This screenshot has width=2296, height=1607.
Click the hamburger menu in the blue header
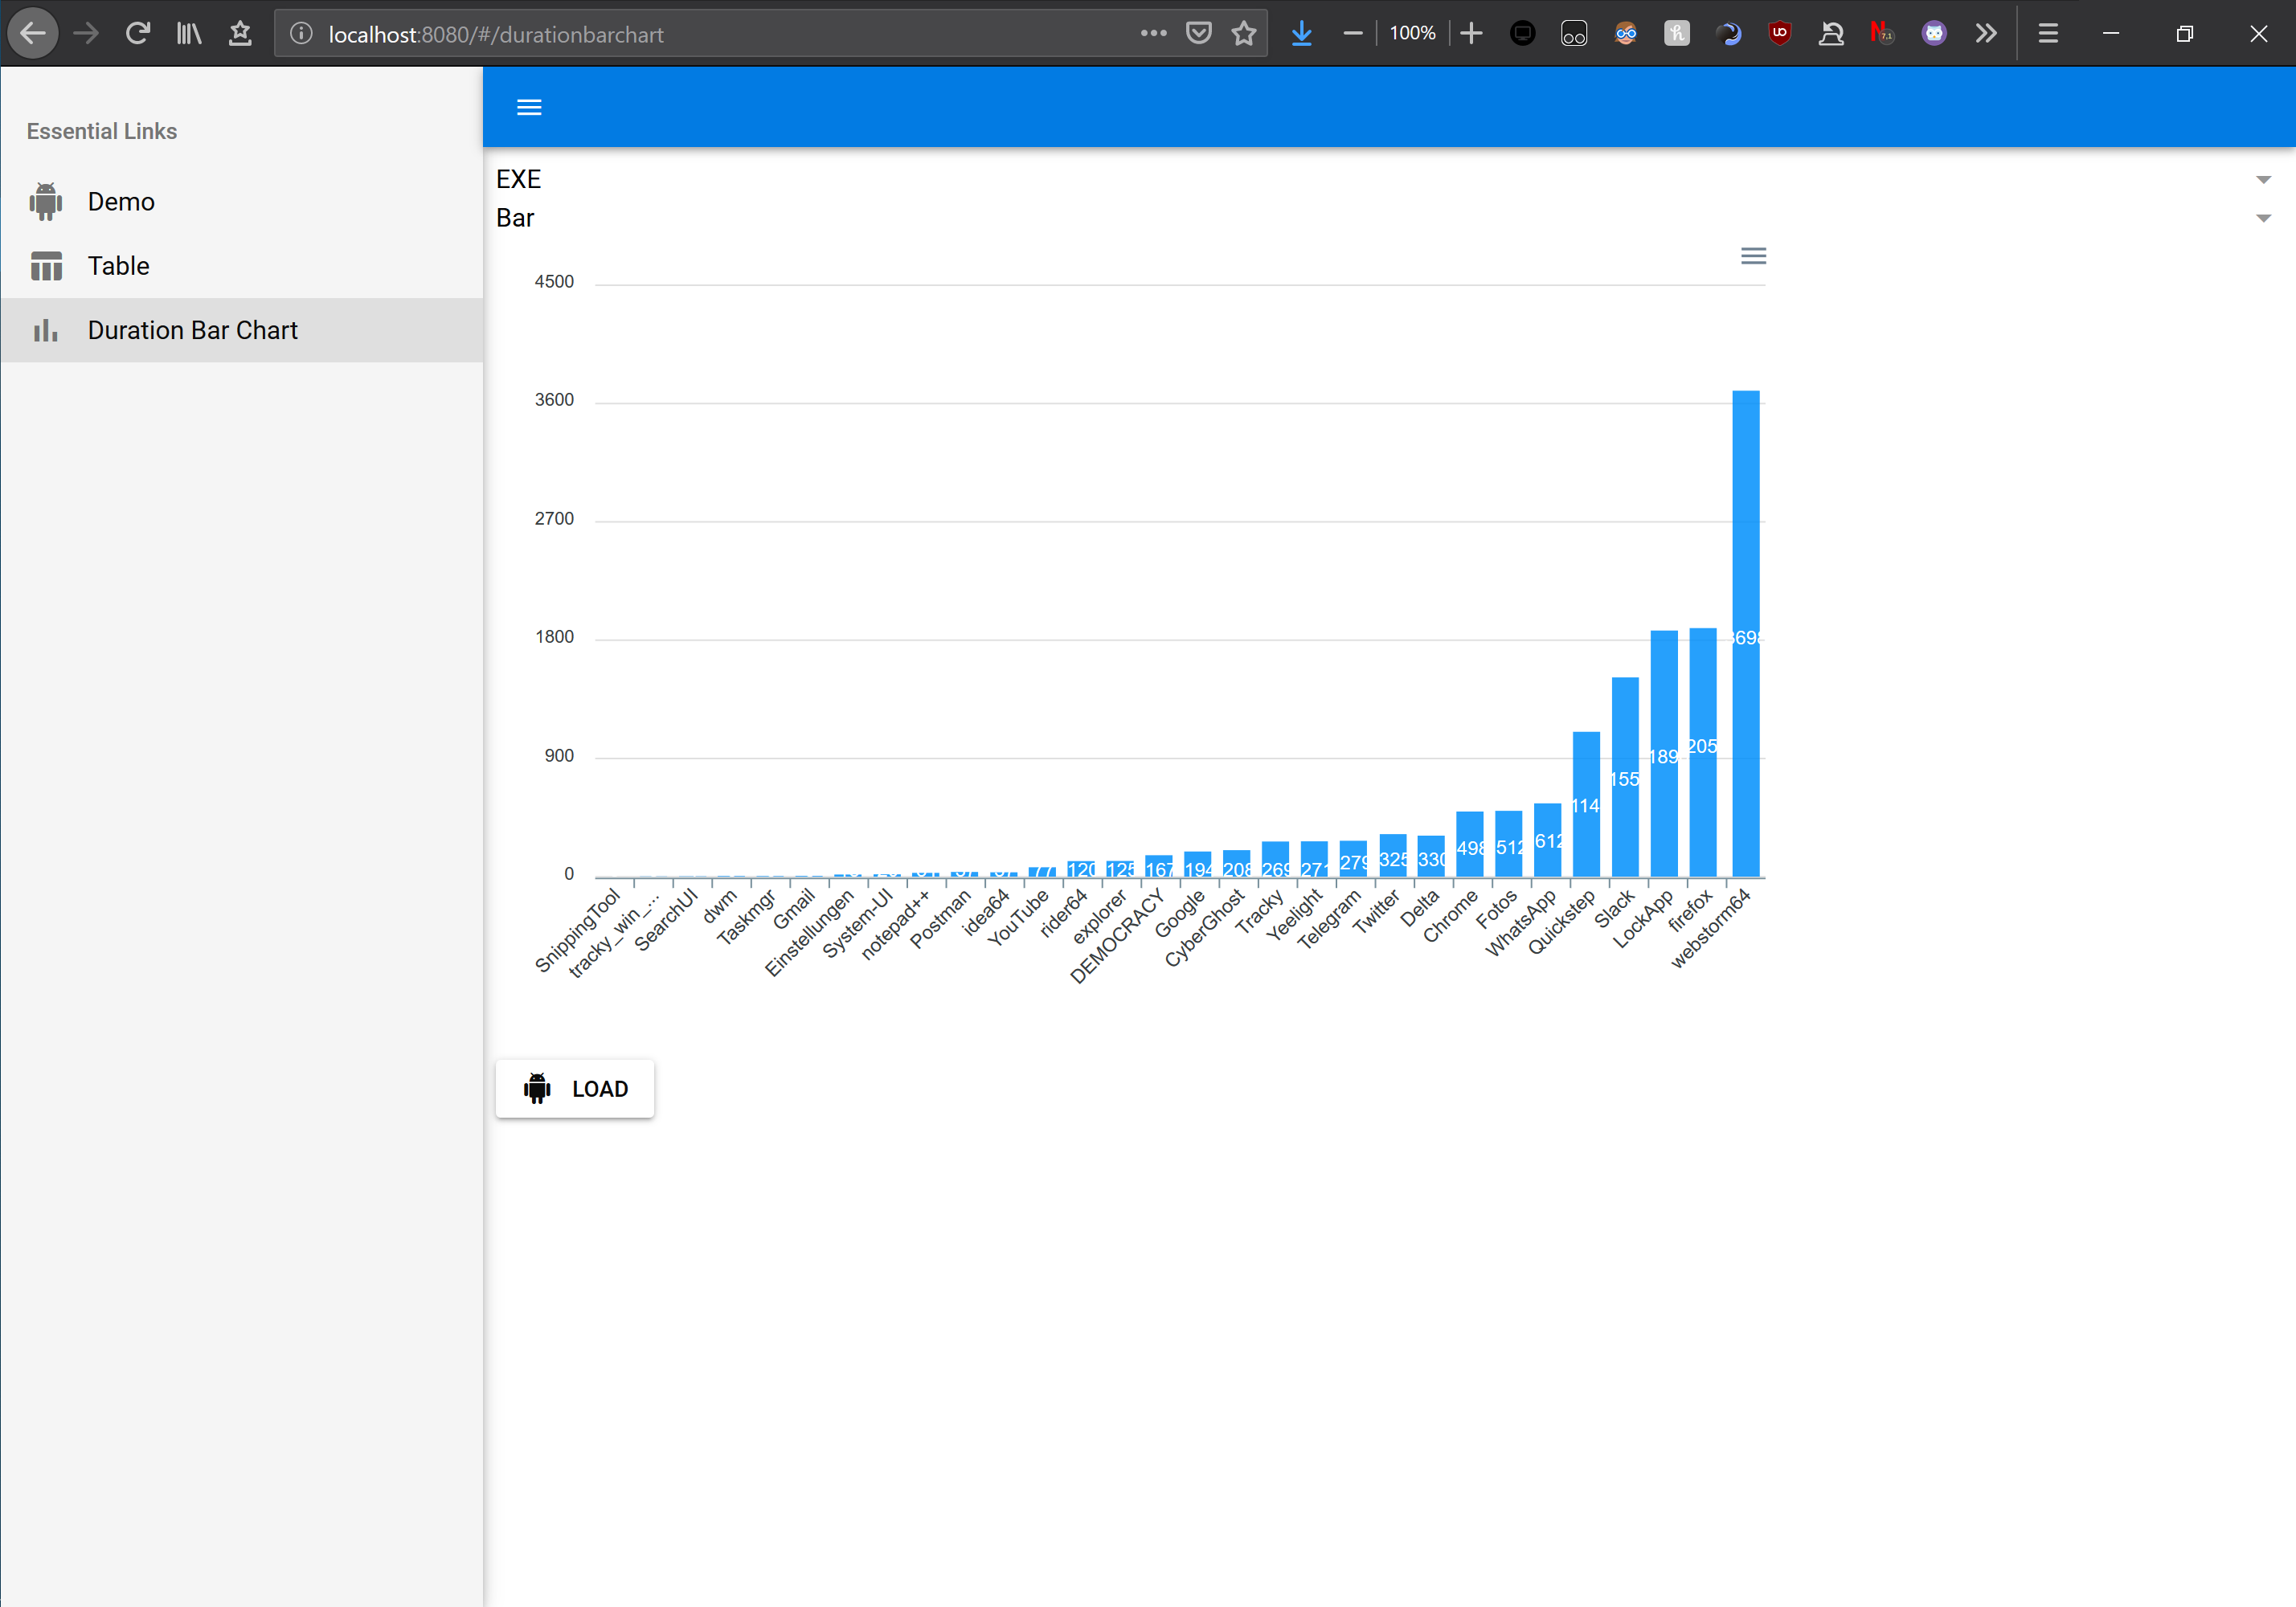pyautogui.click(x=529, y=107)
